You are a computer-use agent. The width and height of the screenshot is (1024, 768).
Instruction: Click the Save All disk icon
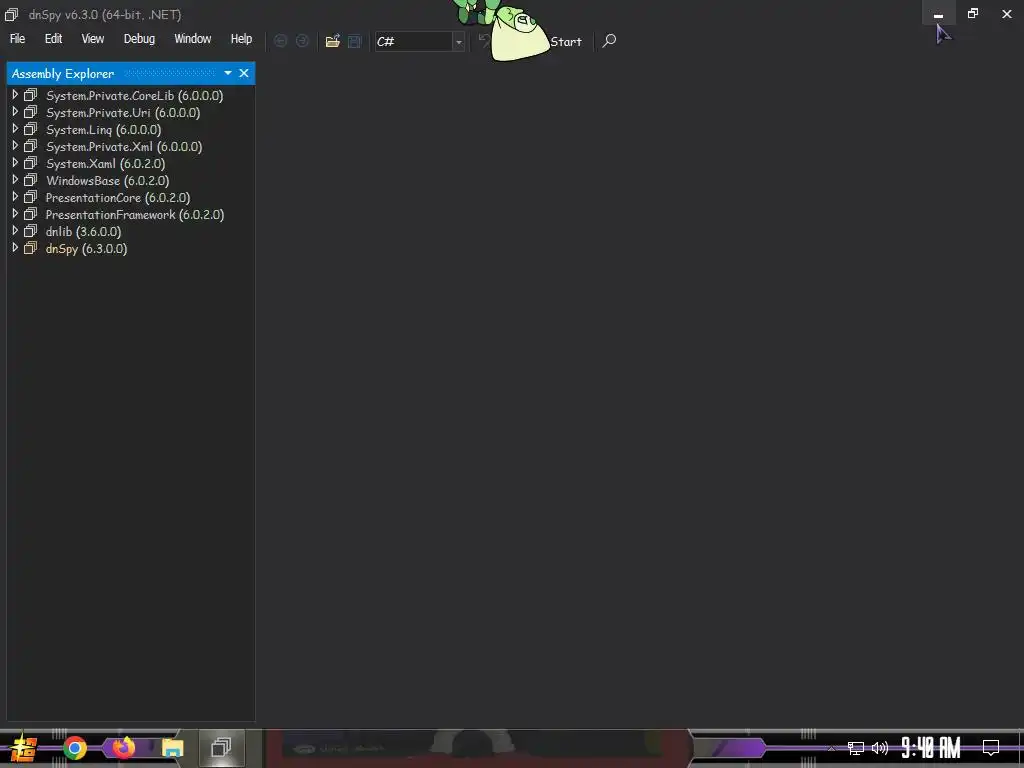355,41
